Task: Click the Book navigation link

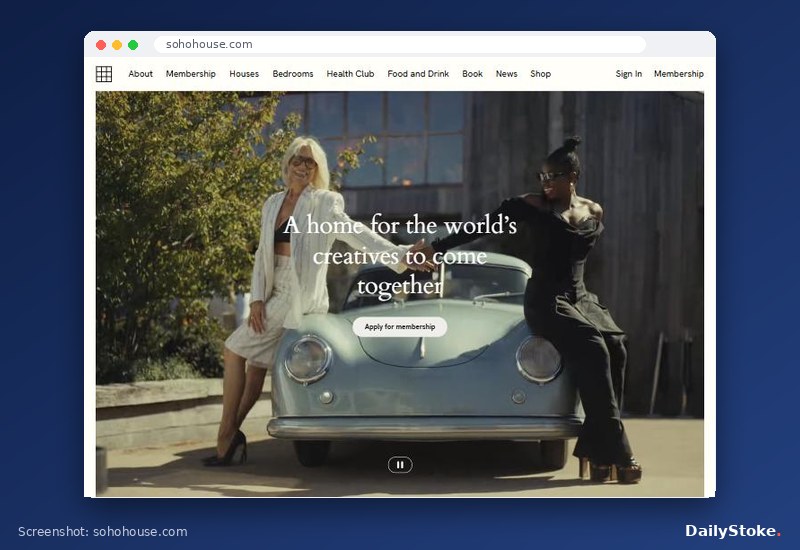Action: click(472, 74)
